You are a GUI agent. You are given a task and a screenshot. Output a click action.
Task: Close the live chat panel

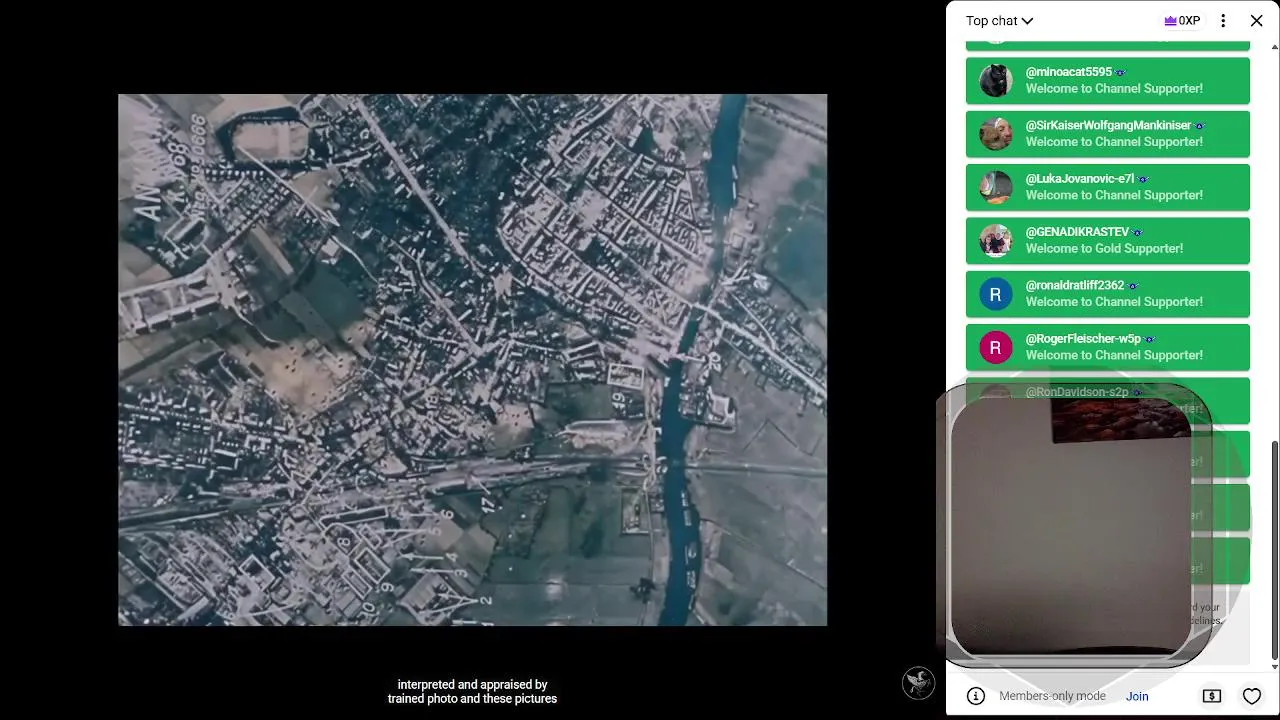[x=1256, y=21]
